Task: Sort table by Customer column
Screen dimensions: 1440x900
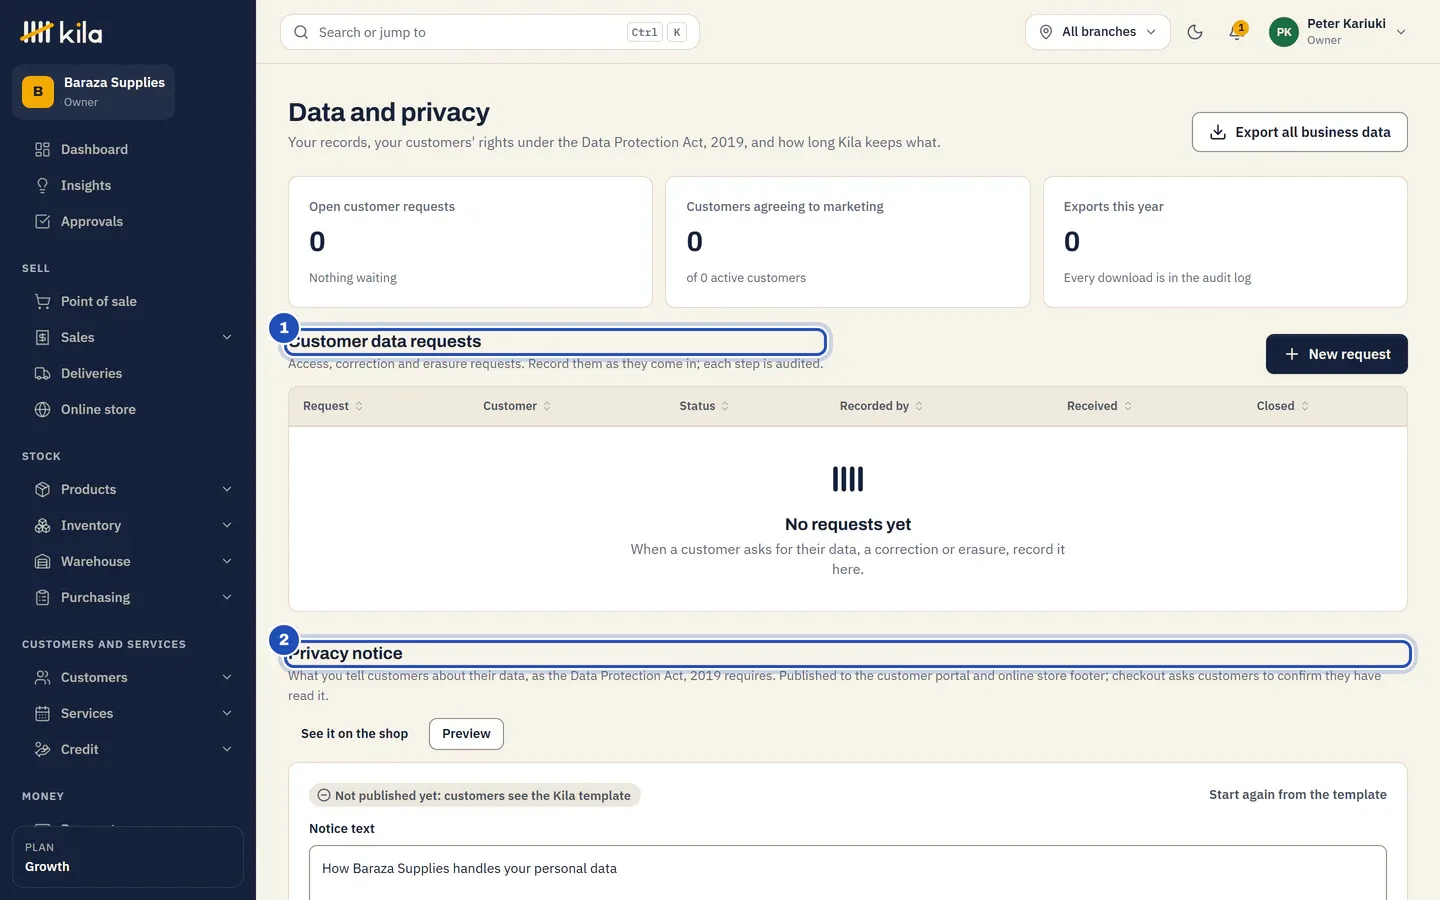Action: pyautogui.click(x=517, y=406)
